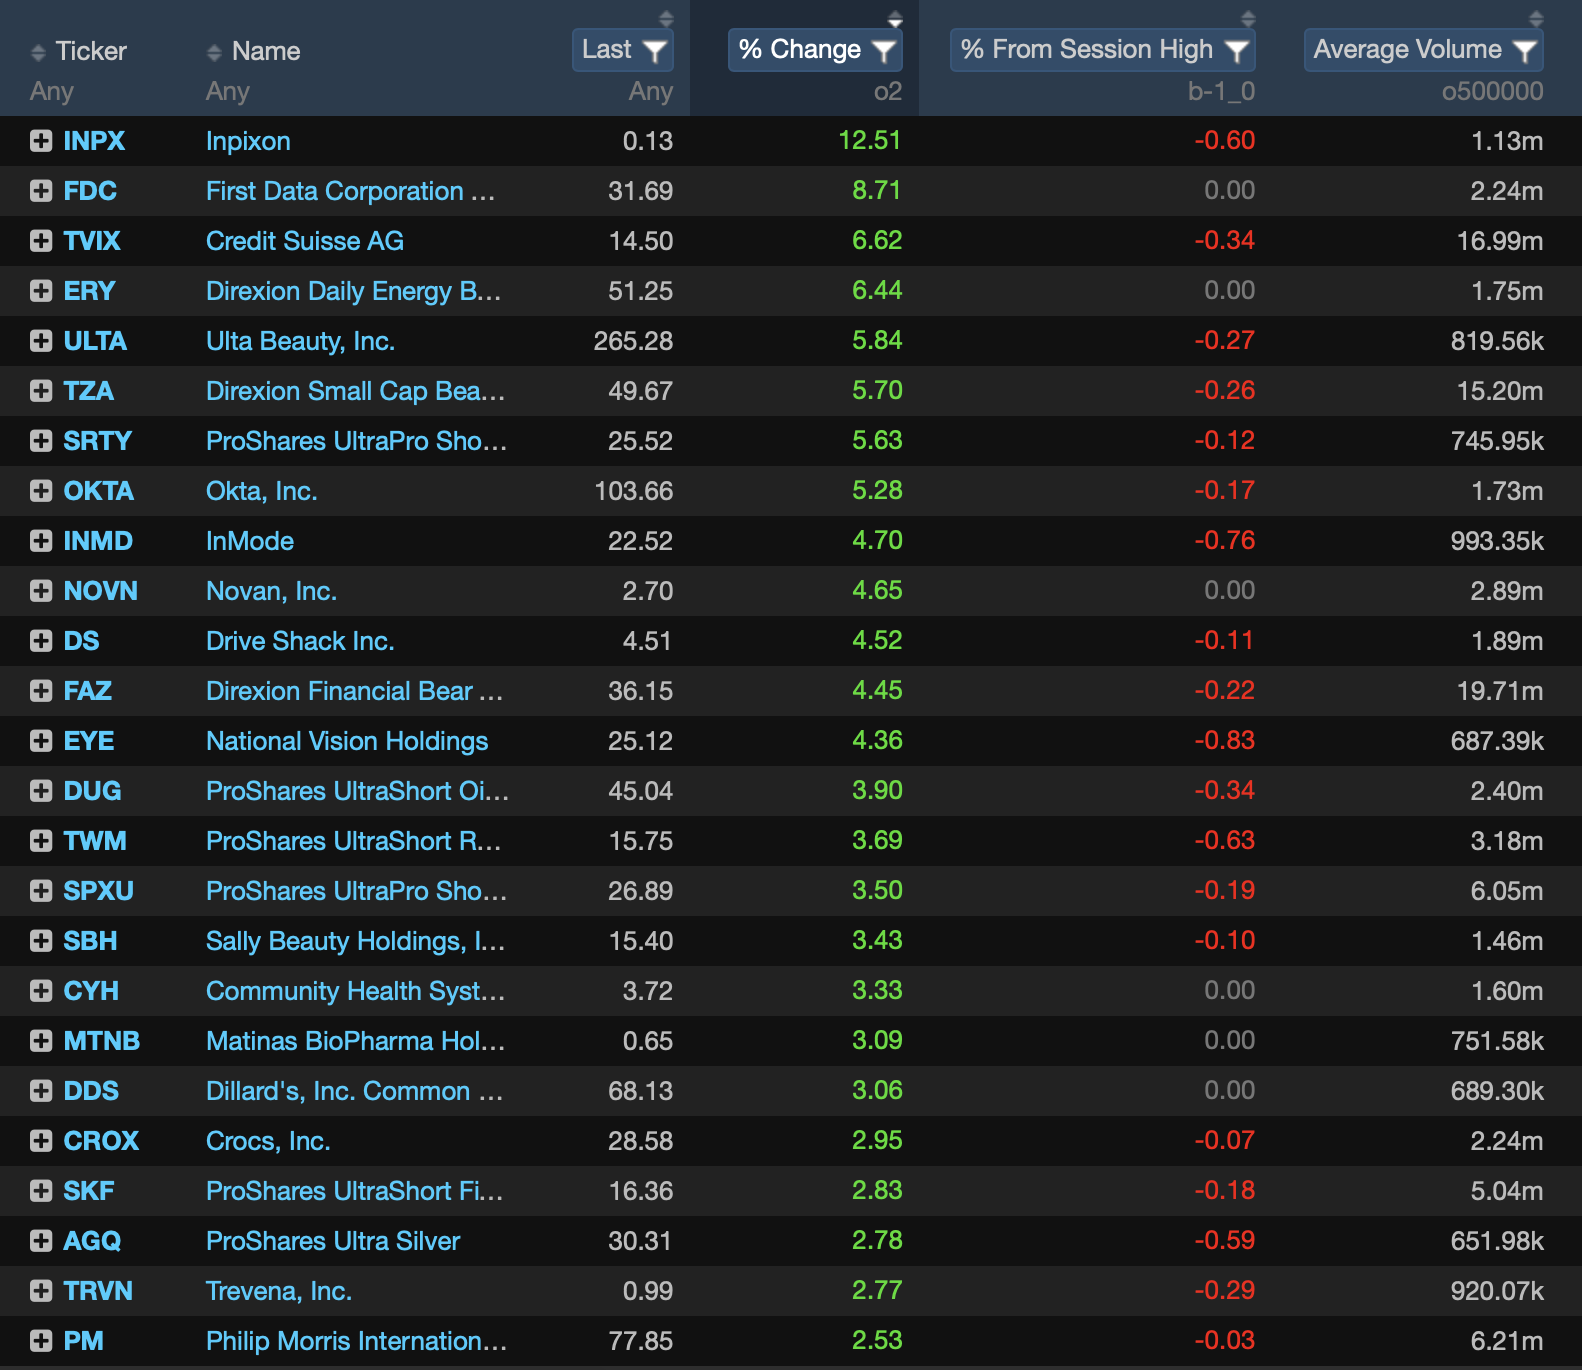Edit the % Change filter value o2
This screenshot has height=1370, width=1582.
coord(888,92)
